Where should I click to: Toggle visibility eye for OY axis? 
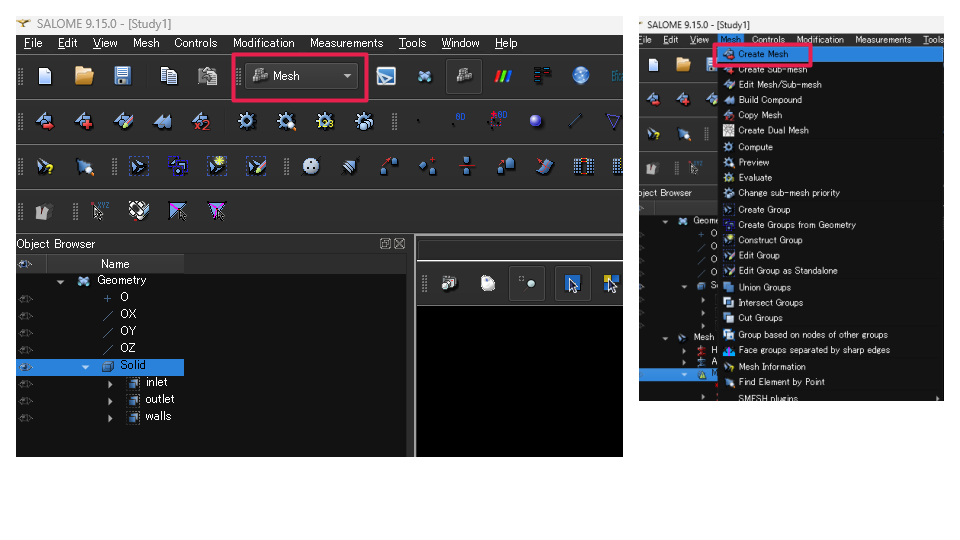click(x=26, y=331)
